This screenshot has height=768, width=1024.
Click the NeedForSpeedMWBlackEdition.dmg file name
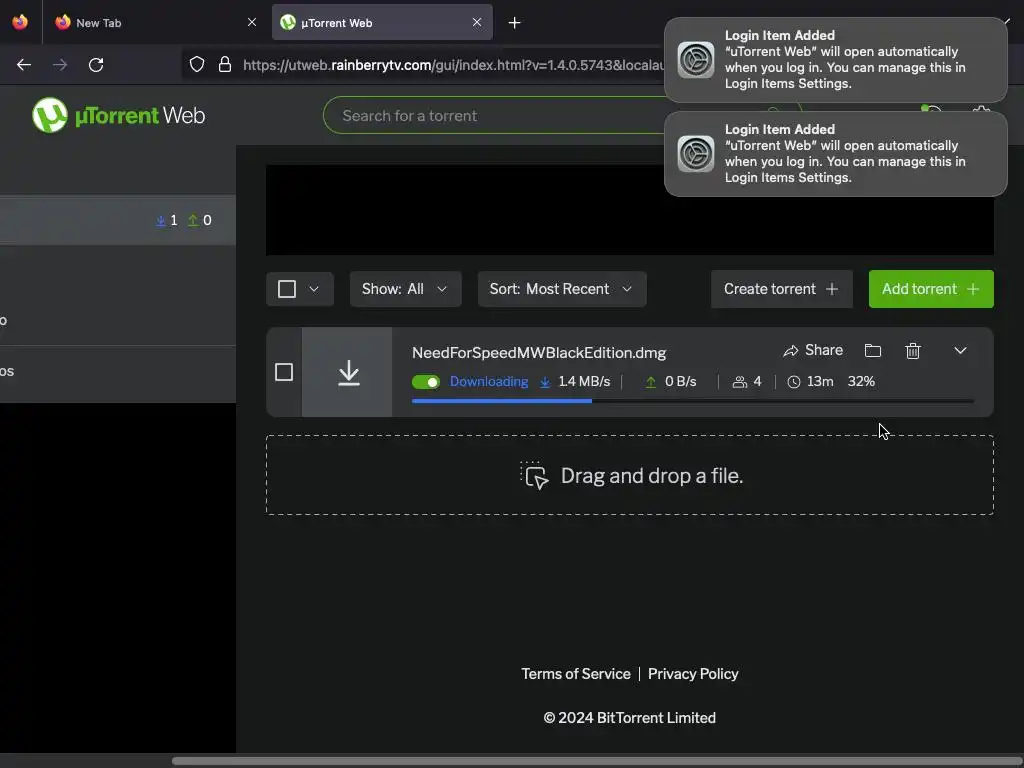click(x=539, y=353)
